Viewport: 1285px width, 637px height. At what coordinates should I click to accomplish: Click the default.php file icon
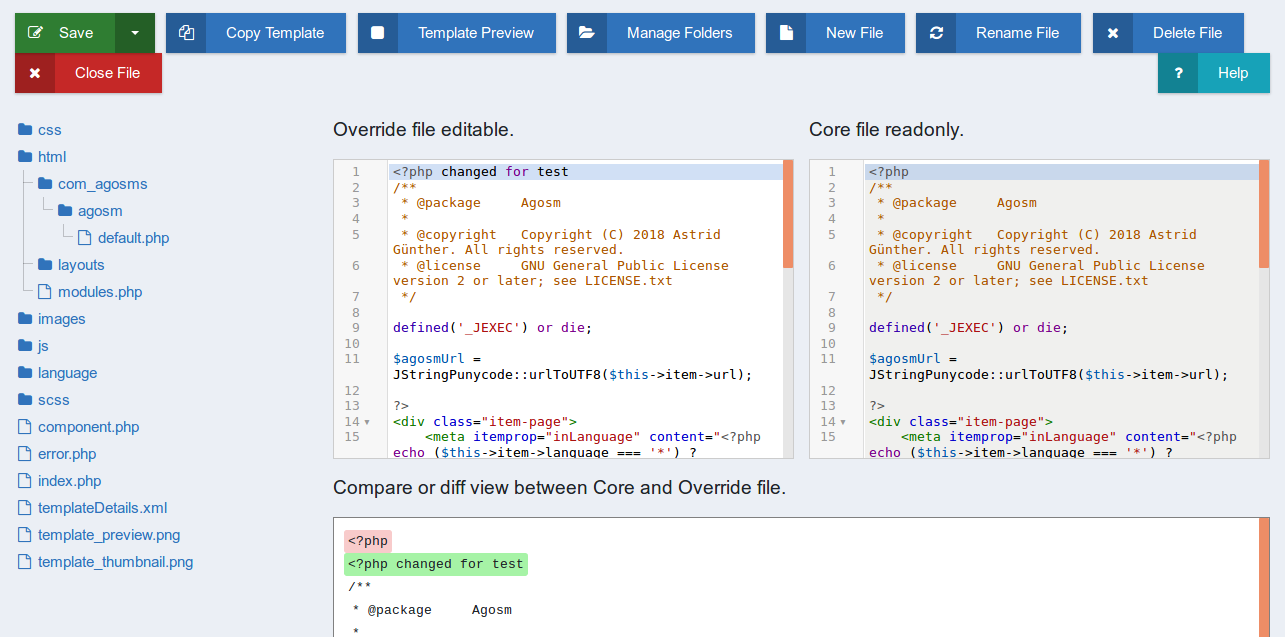84,238
